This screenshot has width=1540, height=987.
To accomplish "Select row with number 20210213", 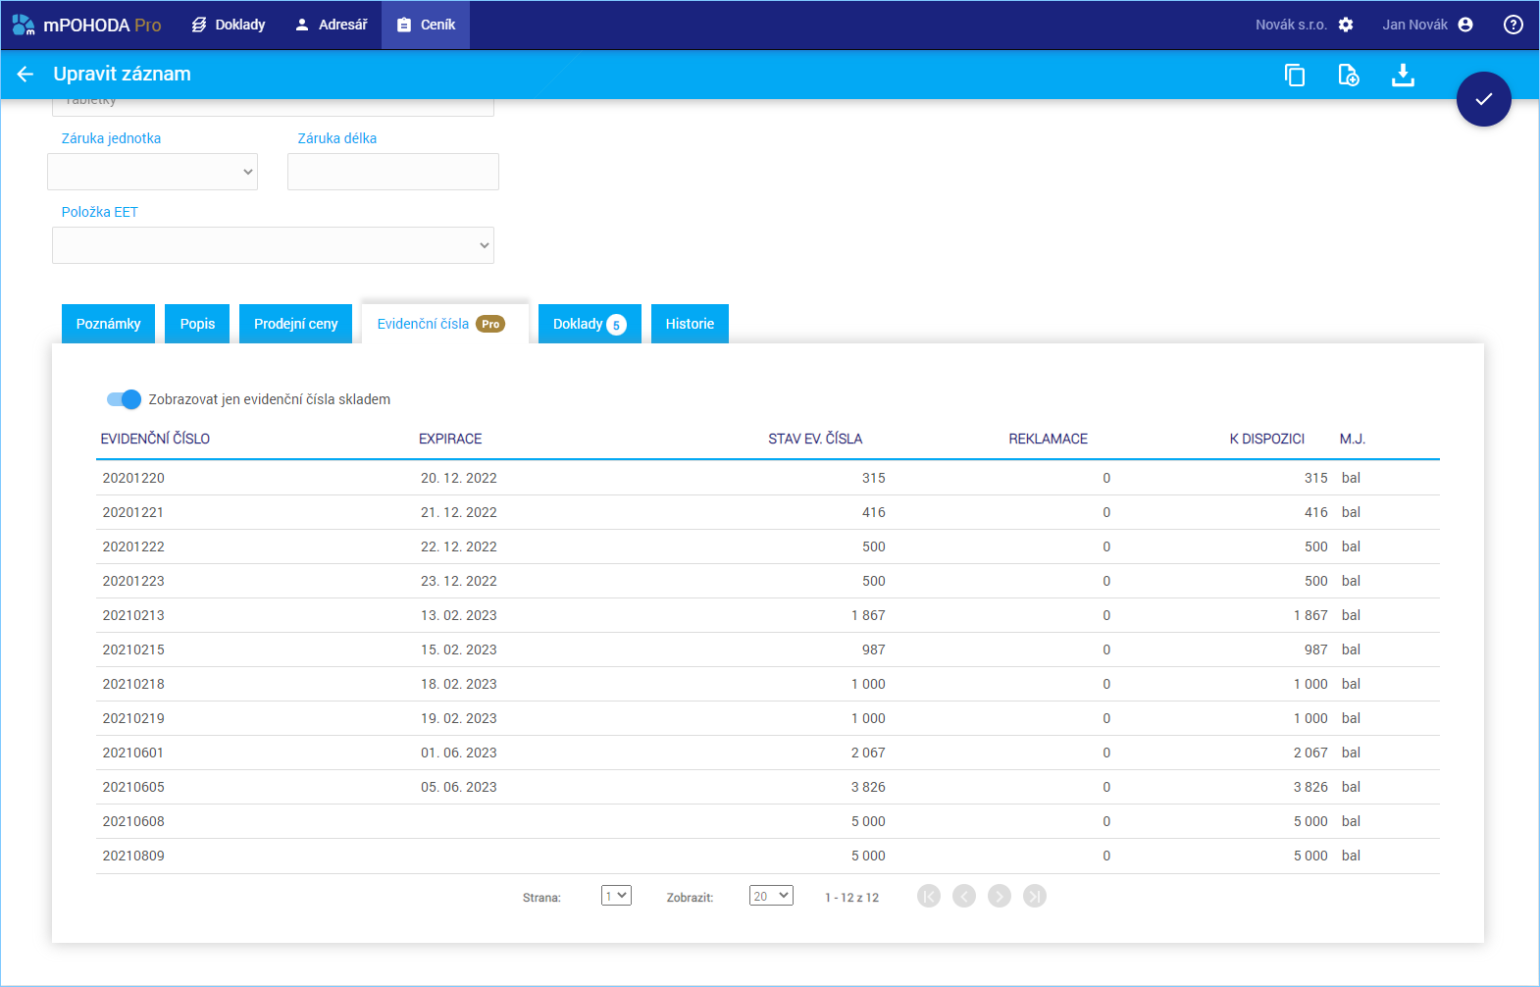I will [768, 615].
